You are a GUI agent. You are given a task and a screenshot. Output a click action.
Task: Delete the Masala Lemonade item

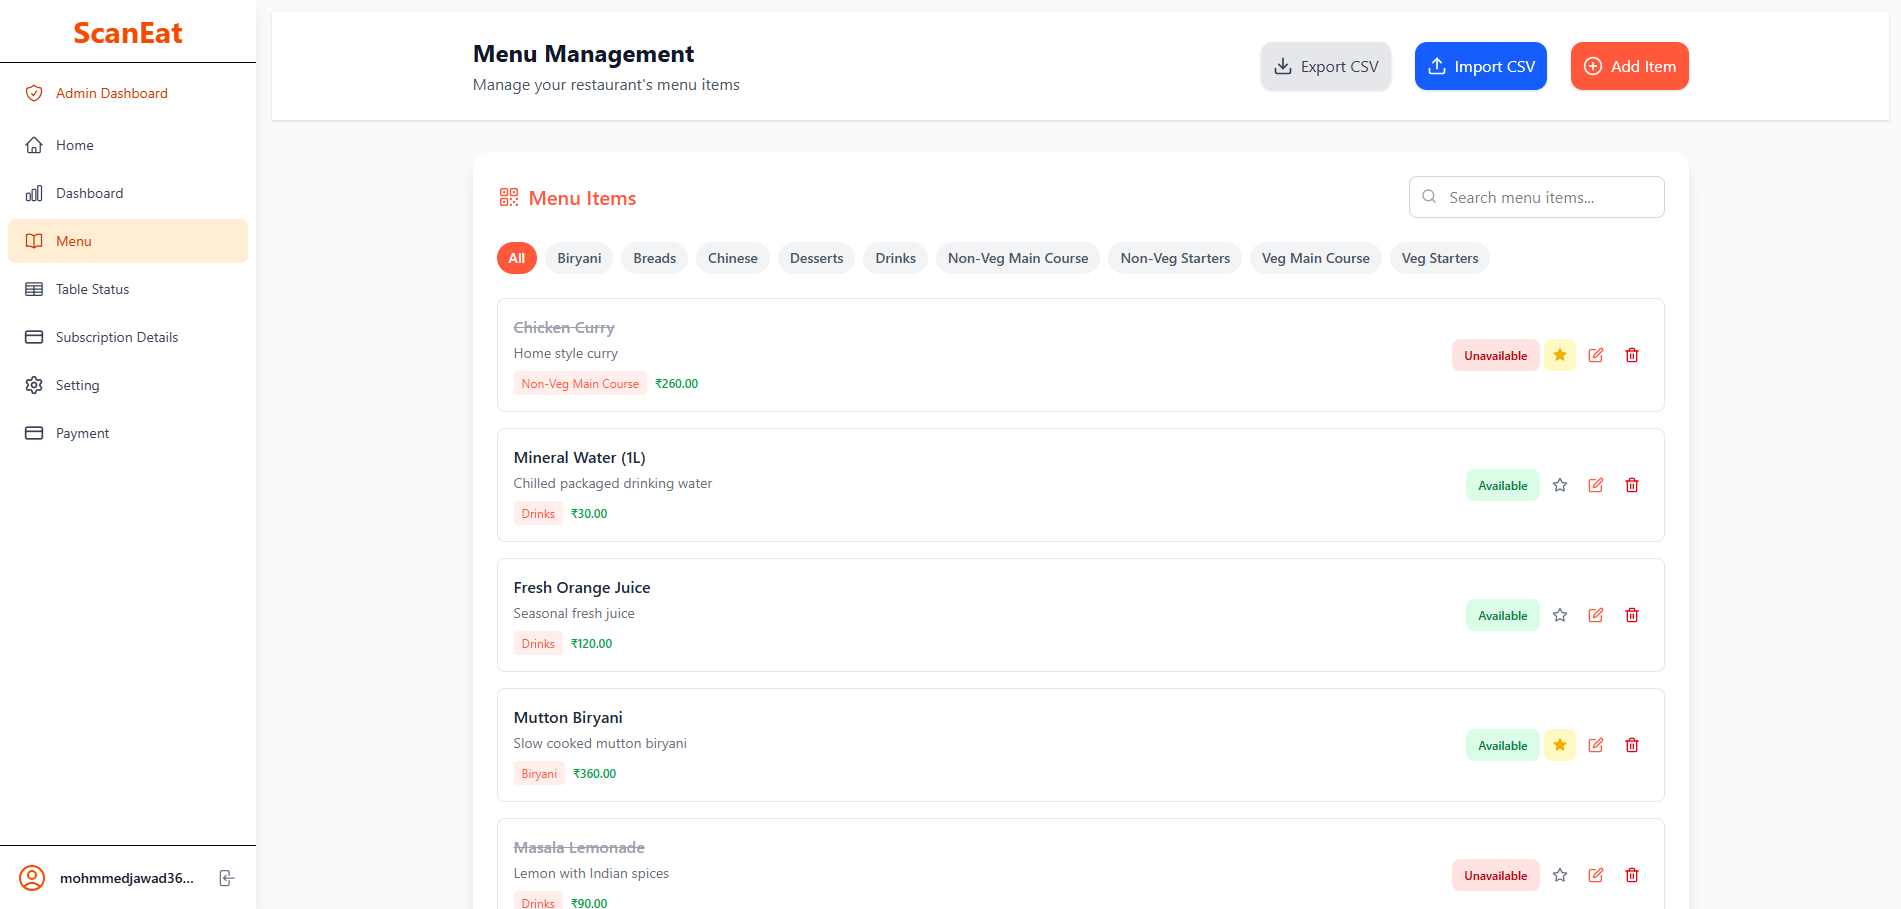click(1632, 875)
